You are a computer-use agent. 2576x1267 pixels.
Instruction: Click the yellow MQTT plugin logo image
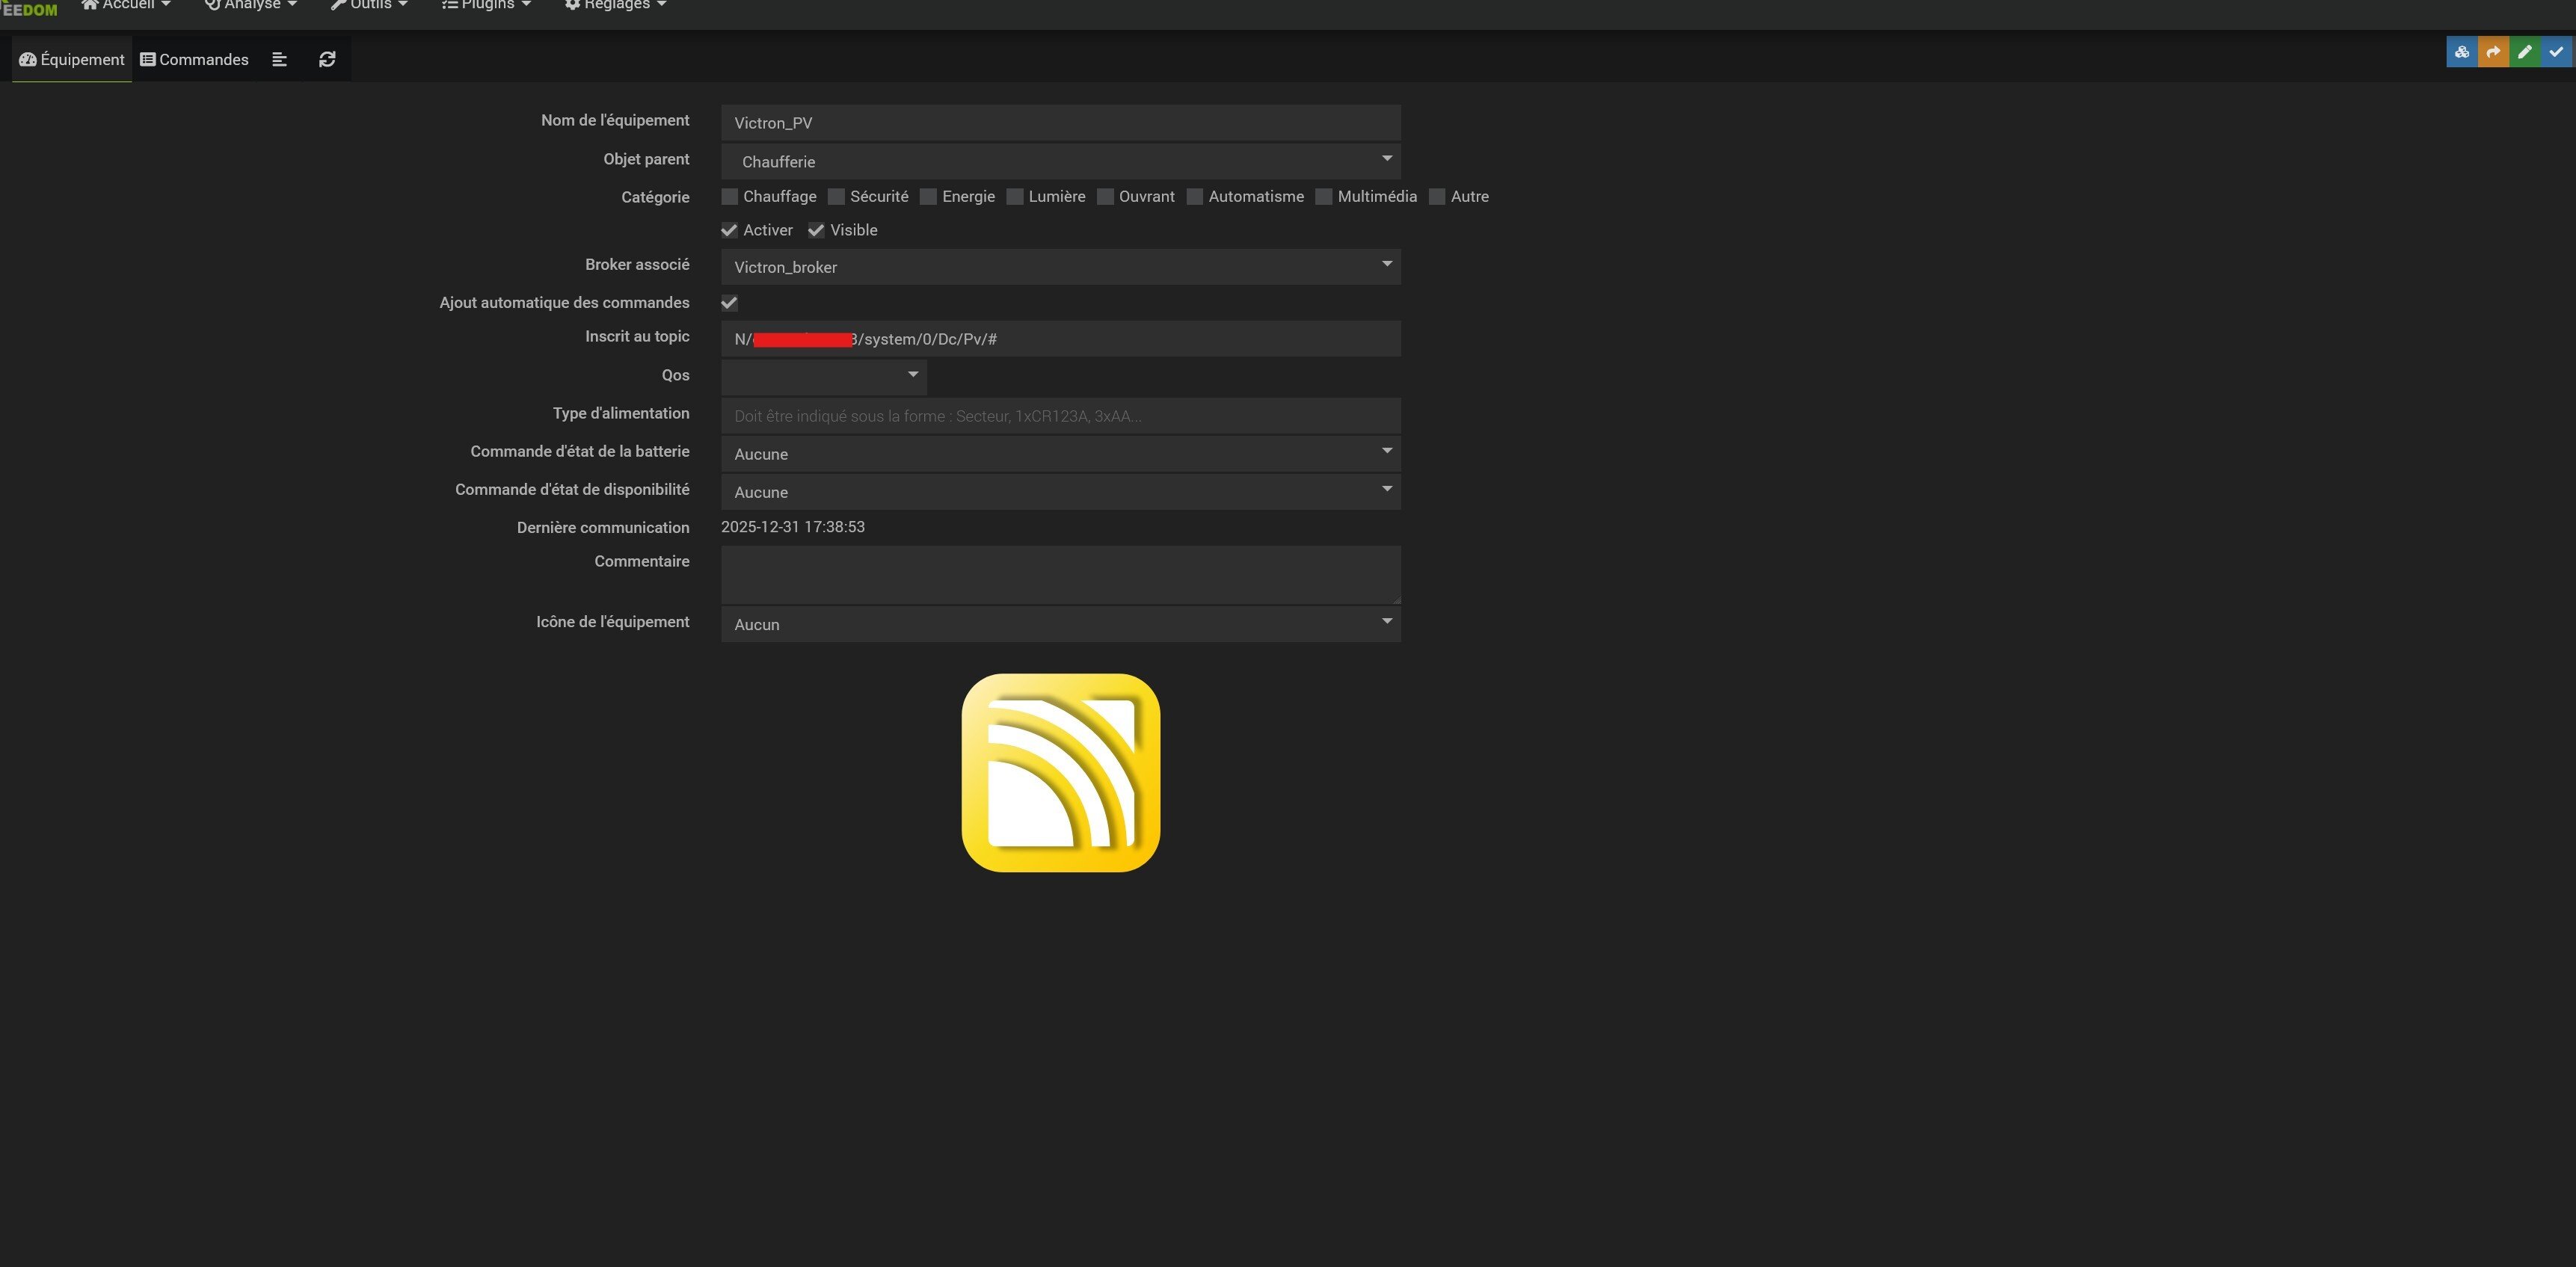(1060, 772)
